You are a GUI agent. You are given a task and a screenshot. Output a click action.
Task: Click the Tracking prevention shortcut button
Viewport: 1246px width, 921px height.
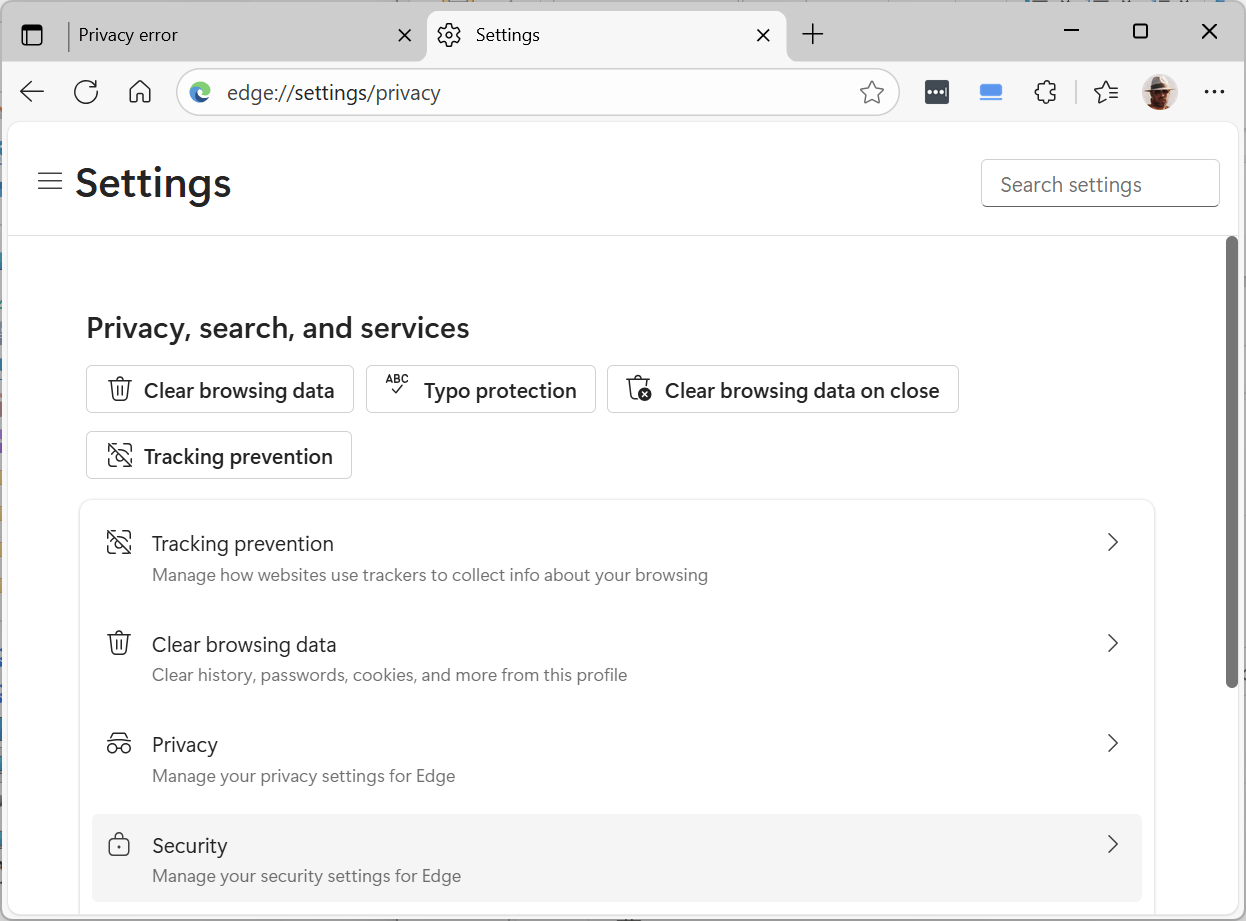[219, 456]
